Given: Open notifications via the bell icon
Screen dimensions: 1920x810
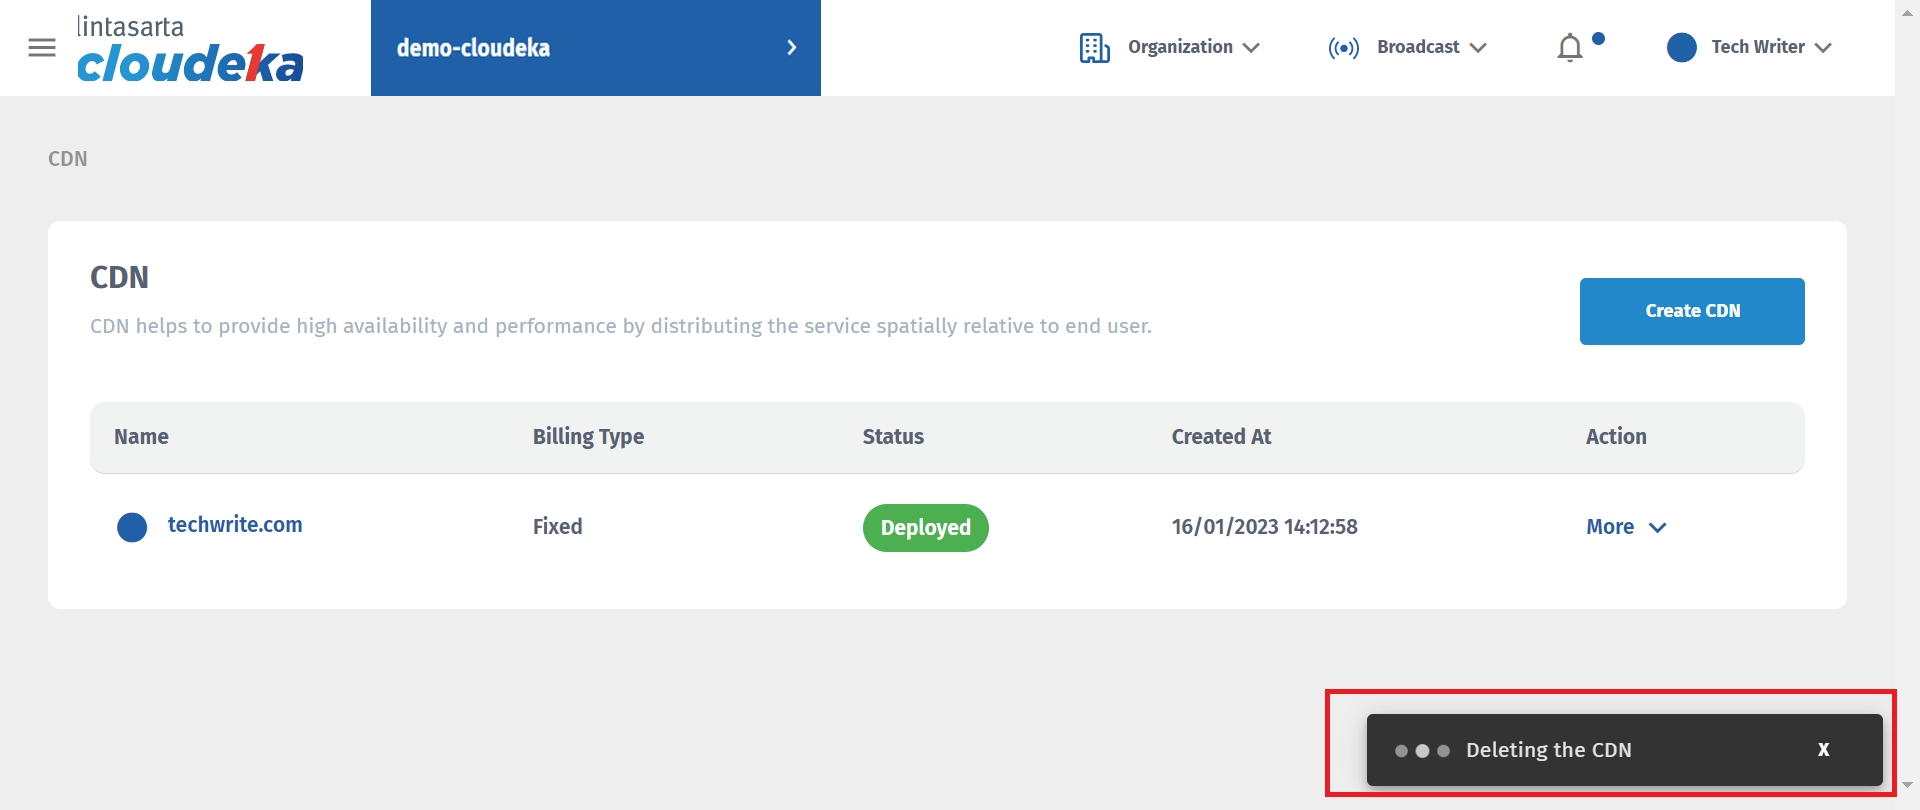Looking at the screenshot, I should [1570, 48].
